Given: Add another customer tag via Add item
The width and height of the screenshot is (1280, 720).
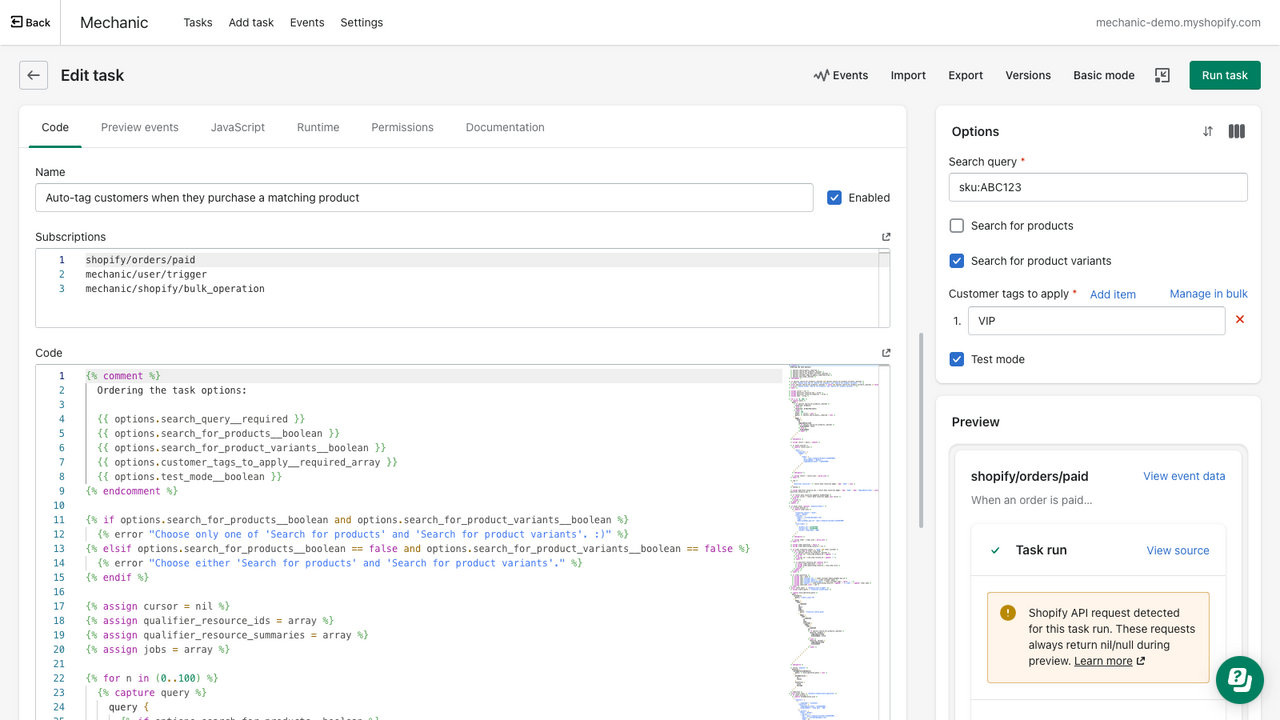Looking at the screenshot, I should tap(1113, 293).
